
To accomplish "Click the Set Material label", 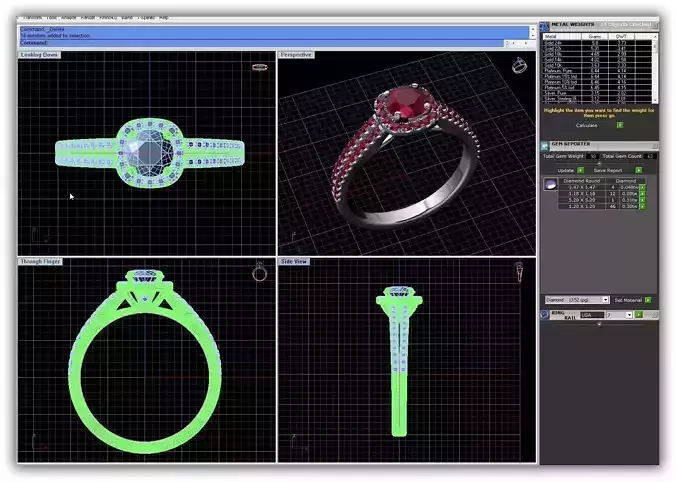I will pos(628,300).
